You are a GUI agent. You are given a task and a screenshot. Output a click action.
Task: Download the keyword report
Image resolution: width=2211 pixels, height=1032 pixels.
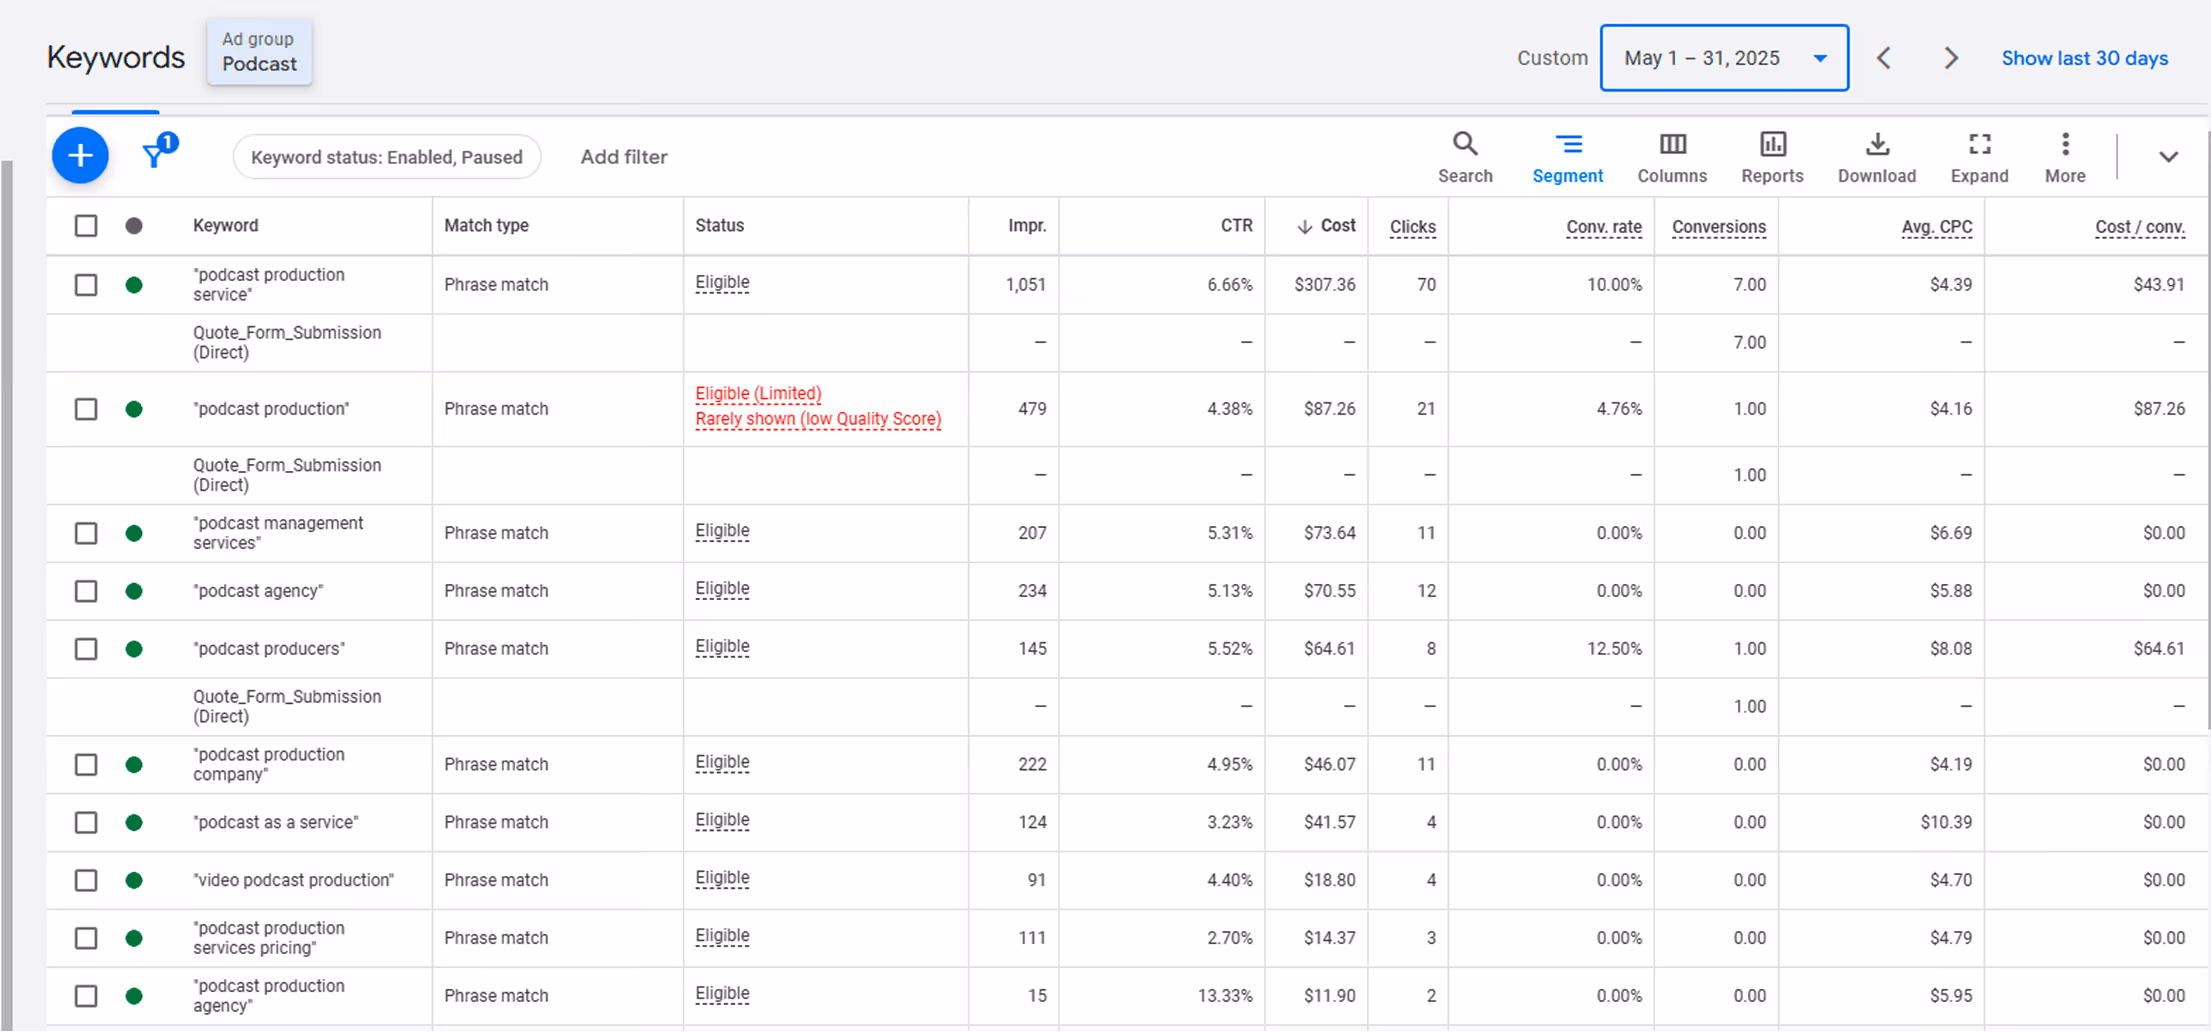(1877, 156)
